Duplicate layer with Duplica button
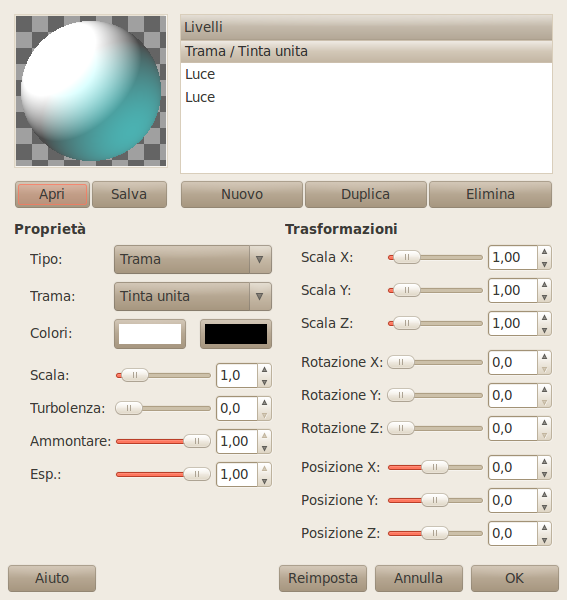This screenshot has width=567, height=600. [365, 194]
